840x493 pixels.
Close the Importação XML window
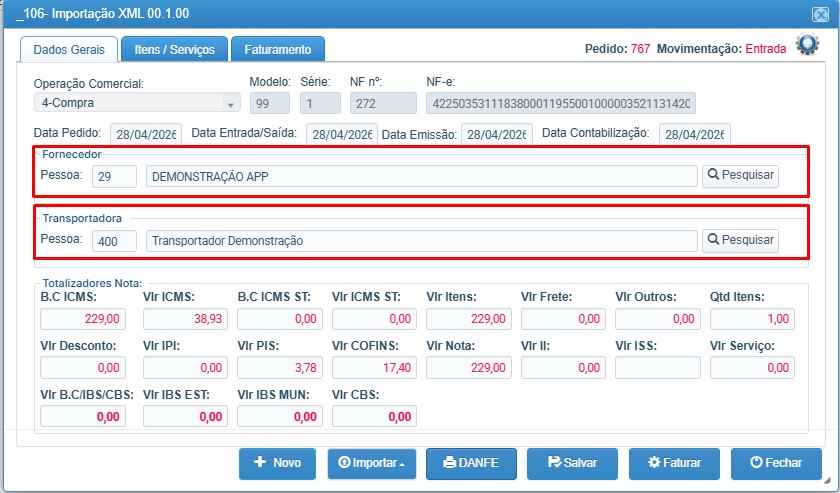tap(820, 14)
